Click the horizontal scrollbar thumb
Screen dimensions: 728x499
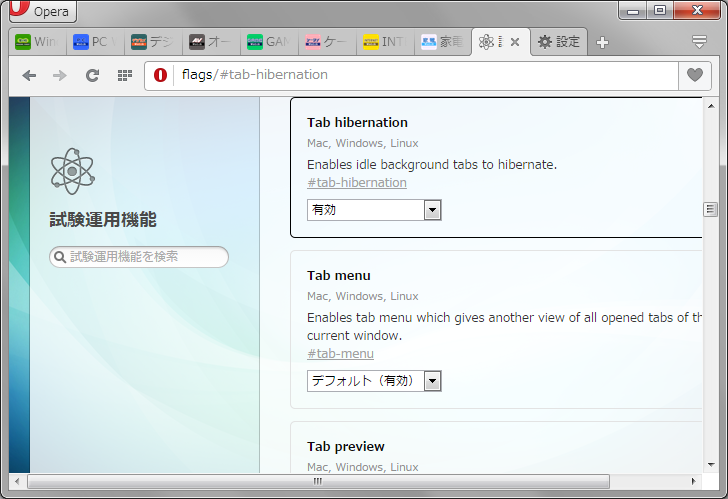click(x=318, y=481)
